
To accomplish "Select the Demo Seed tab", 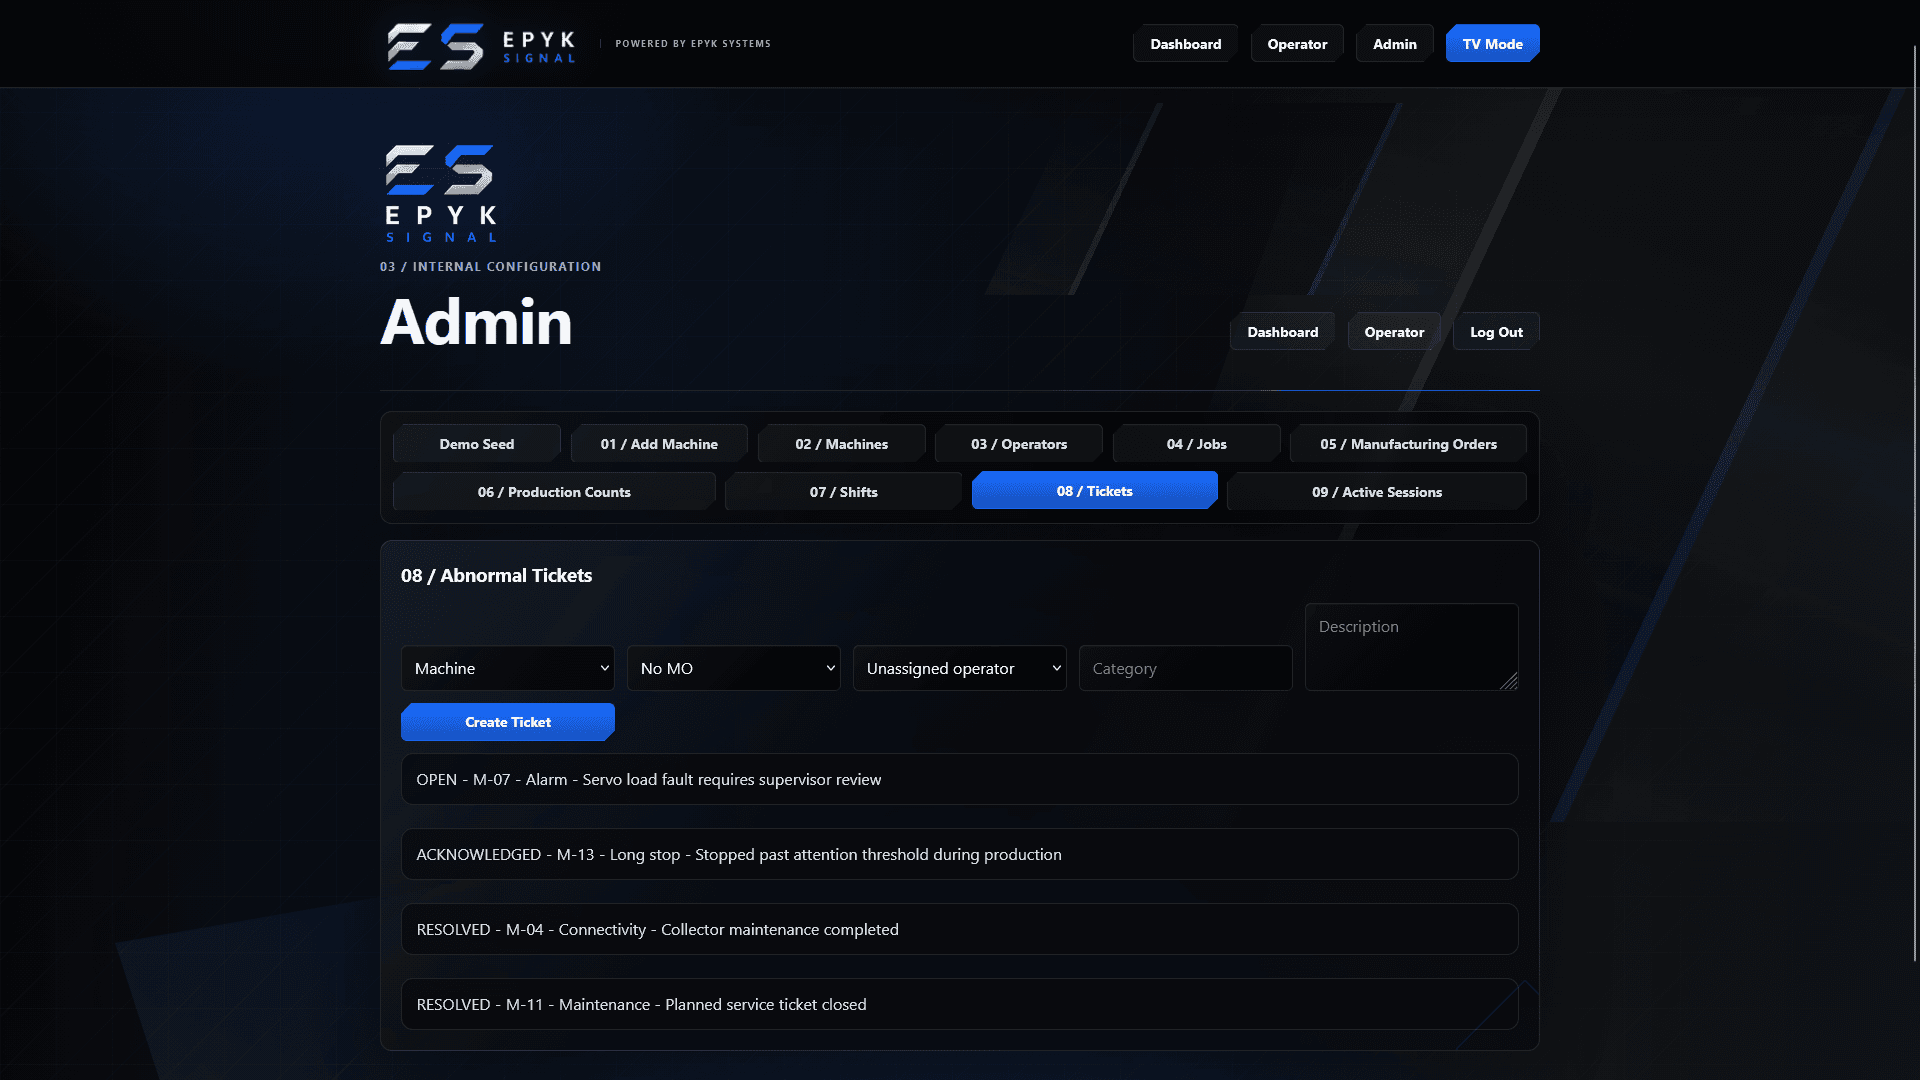I will point(477,444).
